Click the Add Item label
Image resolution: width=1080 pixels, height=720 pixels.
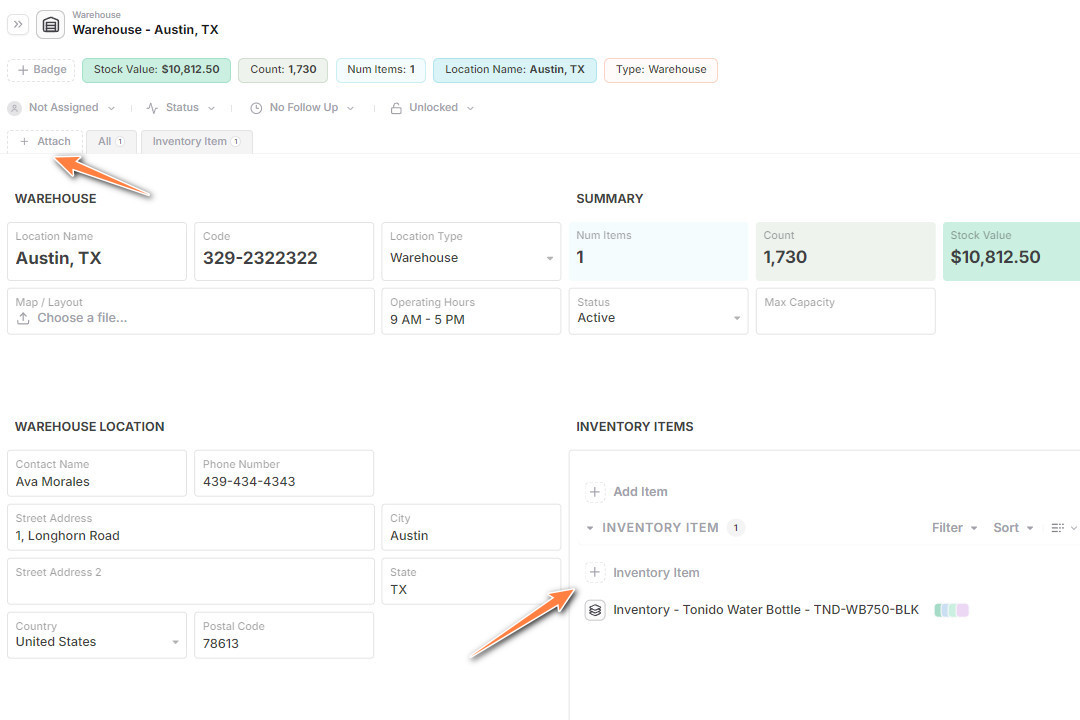point(640,492)
